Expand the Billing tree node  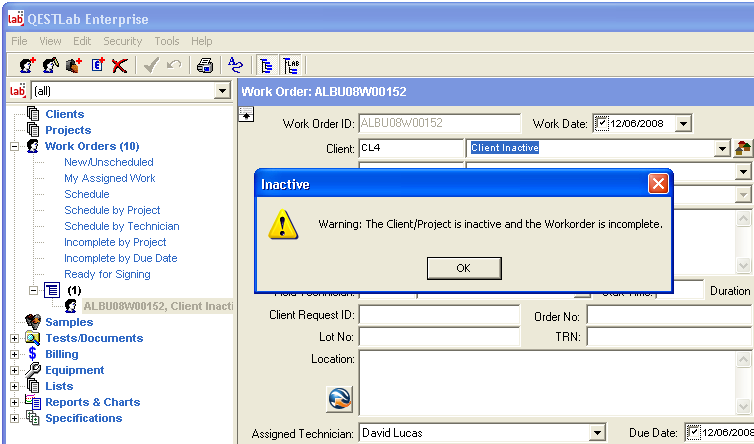click(15, 354)
